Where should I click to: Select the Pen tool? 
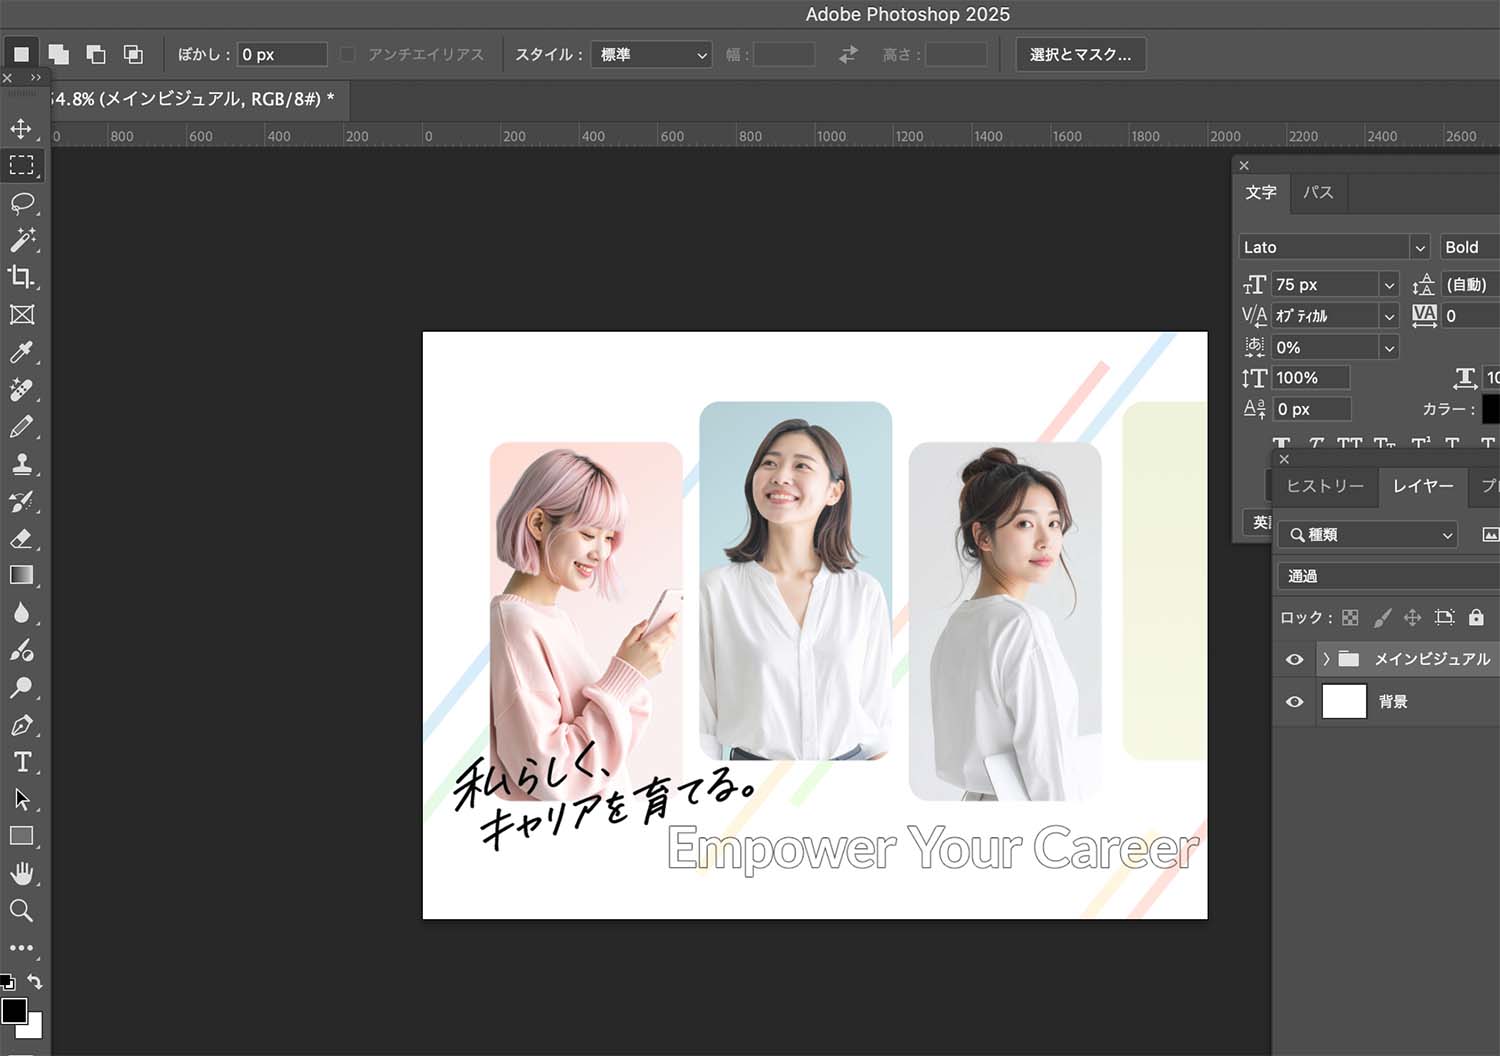(x=21, y=725)
